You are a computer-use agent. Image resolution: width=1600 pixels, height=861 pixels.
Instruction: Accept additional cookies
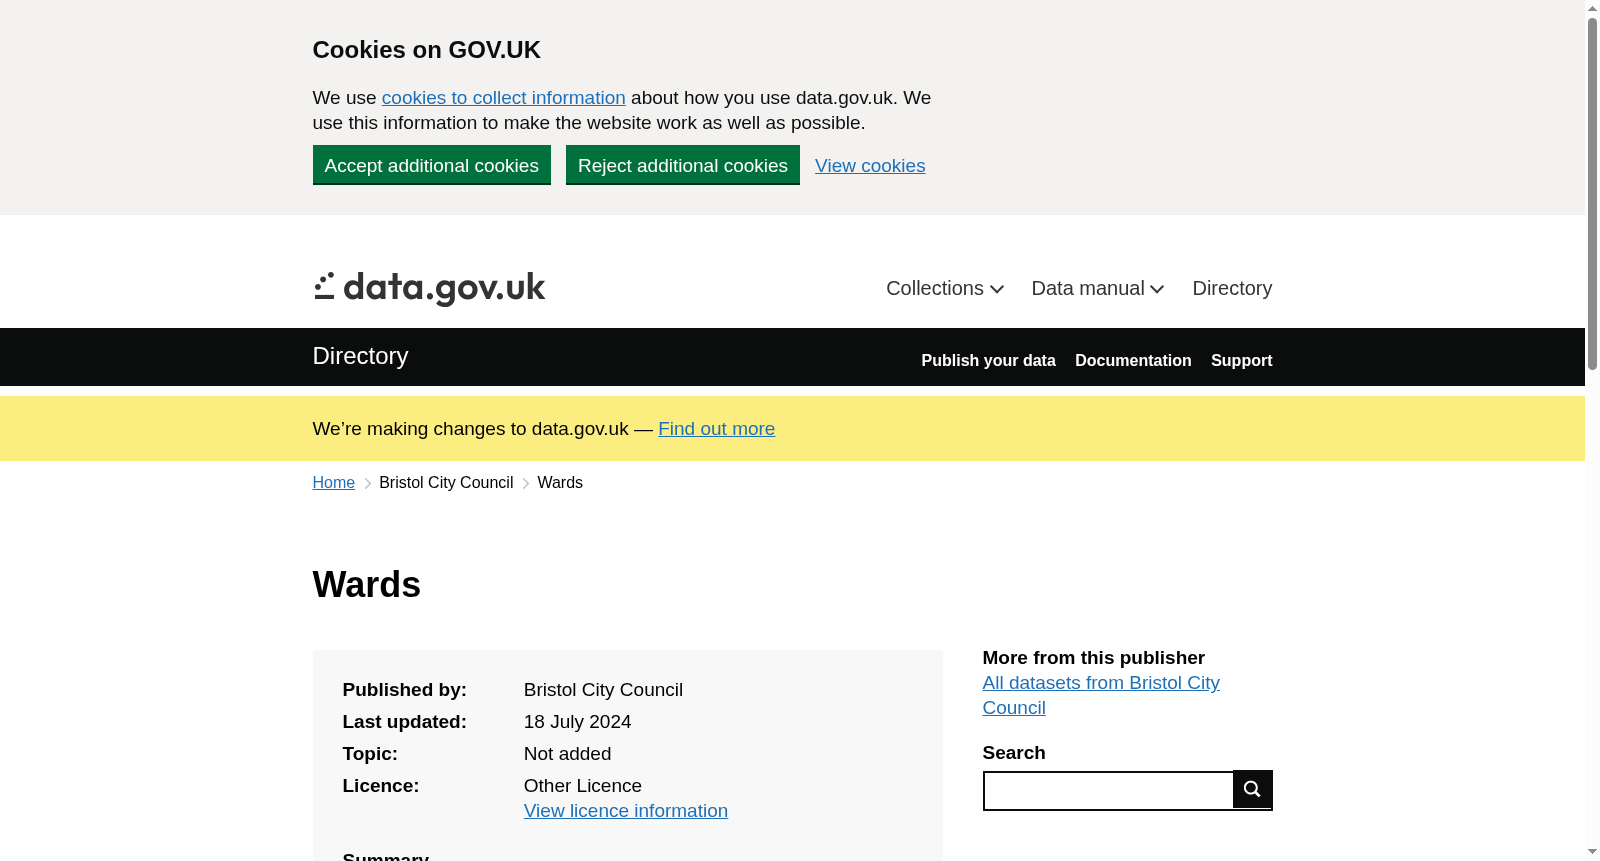point(432,165)
